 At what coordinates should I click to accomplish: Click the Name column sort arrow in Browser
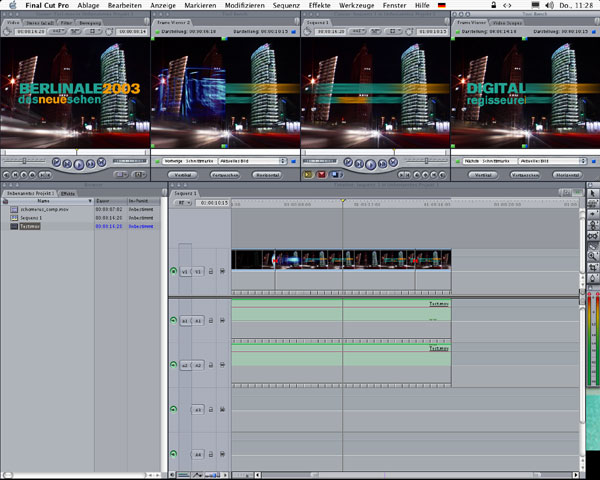[90, 201]
